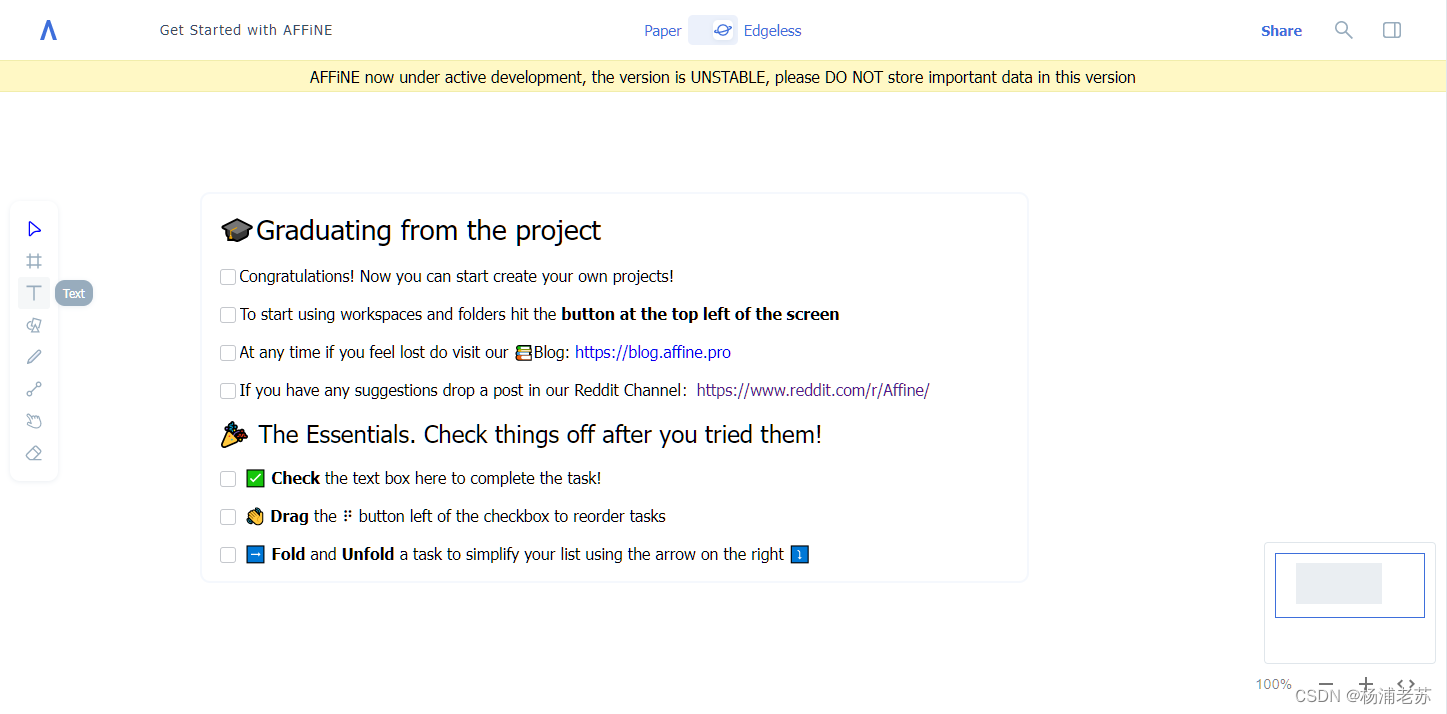Select the Text tool

34,293
